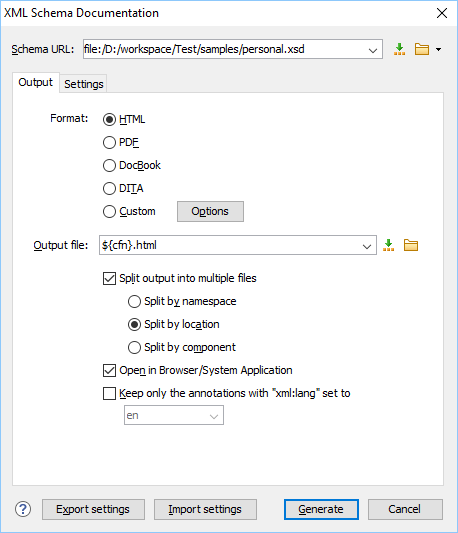Expand the Output file dropdown list

coord(367,246)
